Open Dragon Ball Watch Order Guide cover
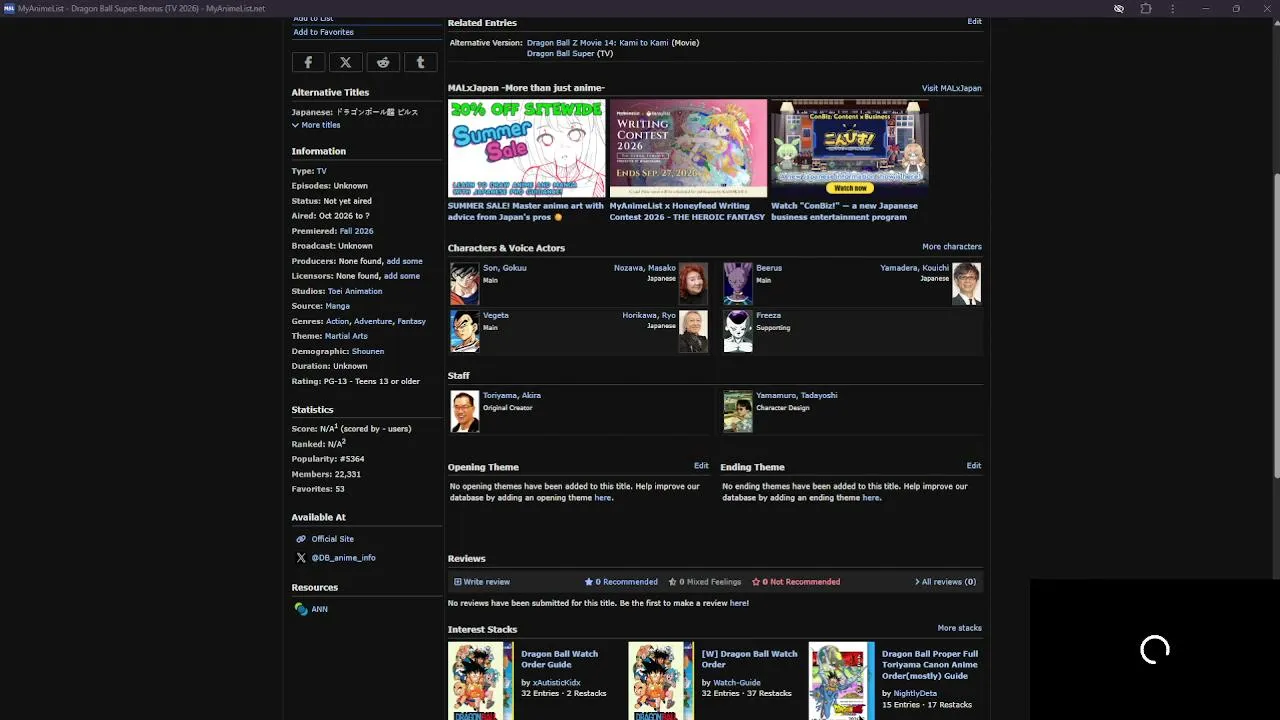 [x=480, y=681]
